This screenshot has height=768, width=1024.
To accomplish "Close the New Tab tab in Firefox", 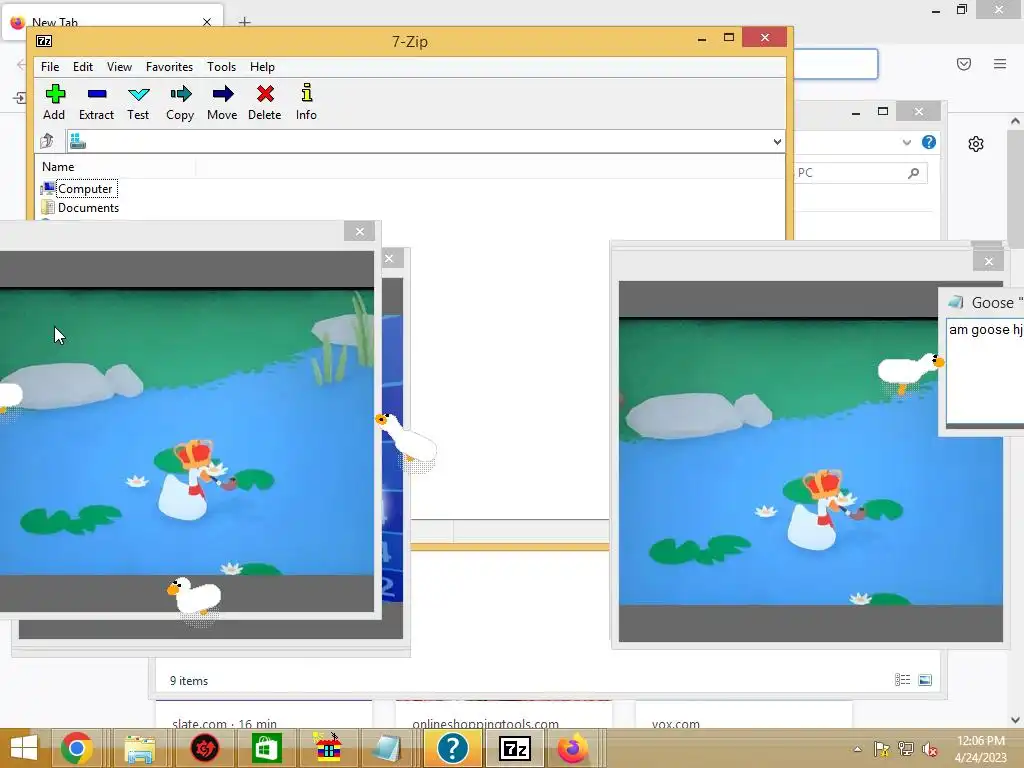I will pos(206,22).
